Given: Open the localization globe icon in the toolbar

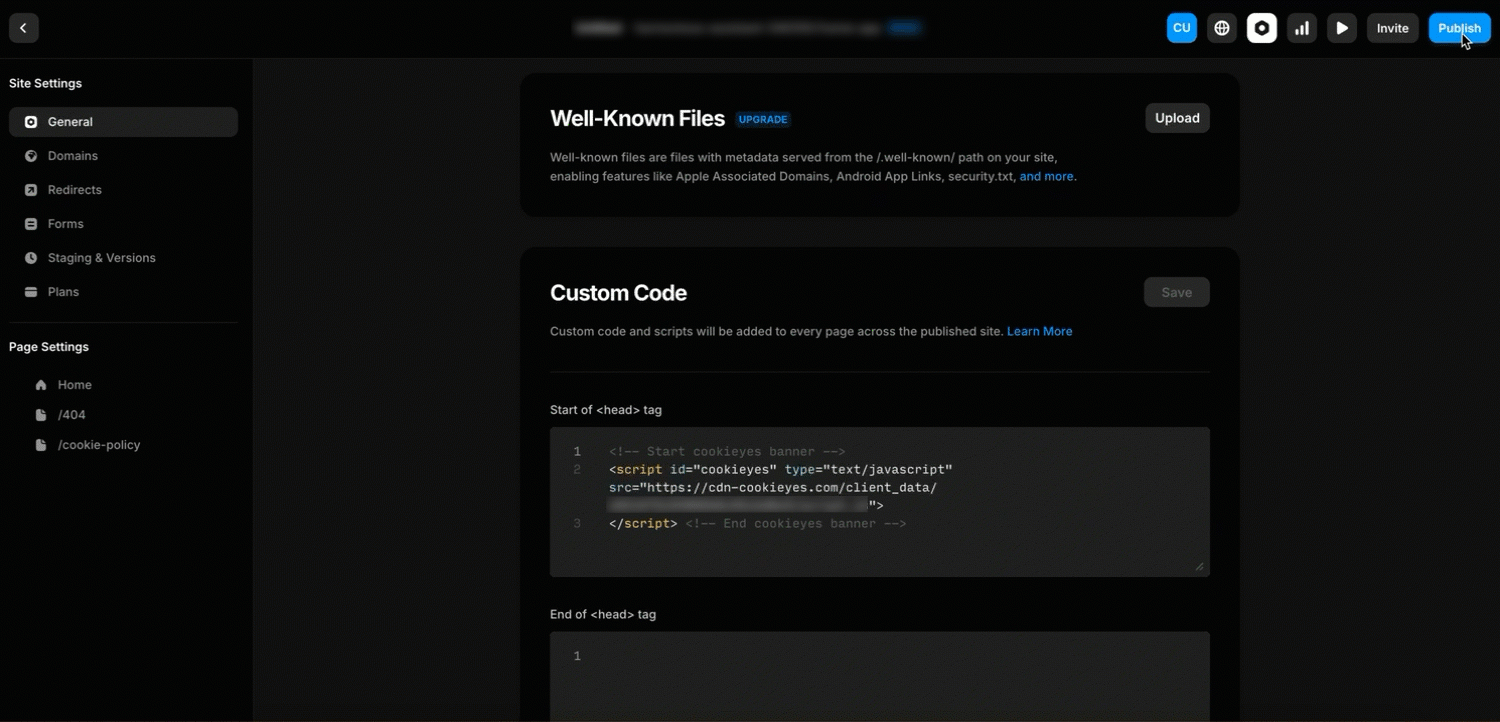Looking at the screenshot, I should pyautogui.click(x=1221, y=27).
